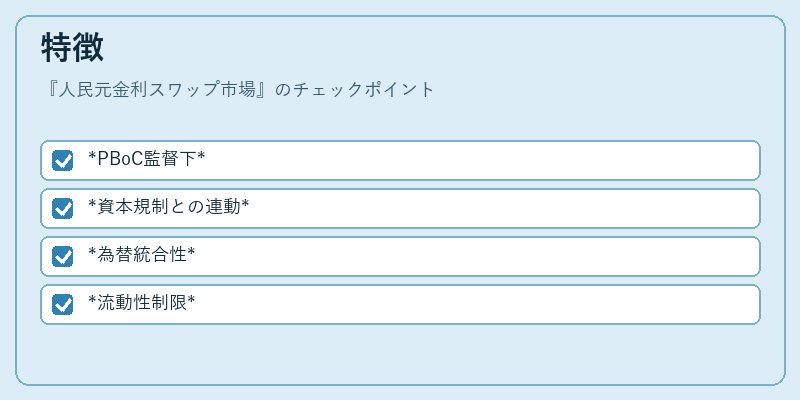Uncheck the PBoC監督下 checkbox
This screenshot has width=800, height=400.
(x=63, y=160)
